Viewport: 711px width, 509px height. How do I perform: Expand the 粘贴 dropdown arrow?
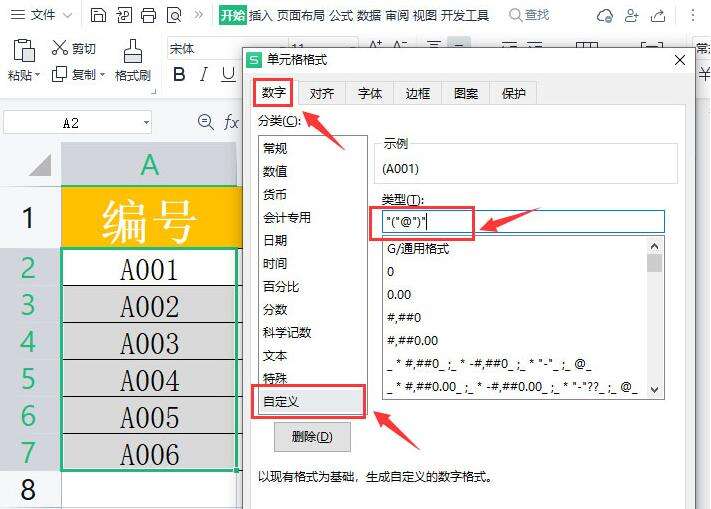coord(37,75)
